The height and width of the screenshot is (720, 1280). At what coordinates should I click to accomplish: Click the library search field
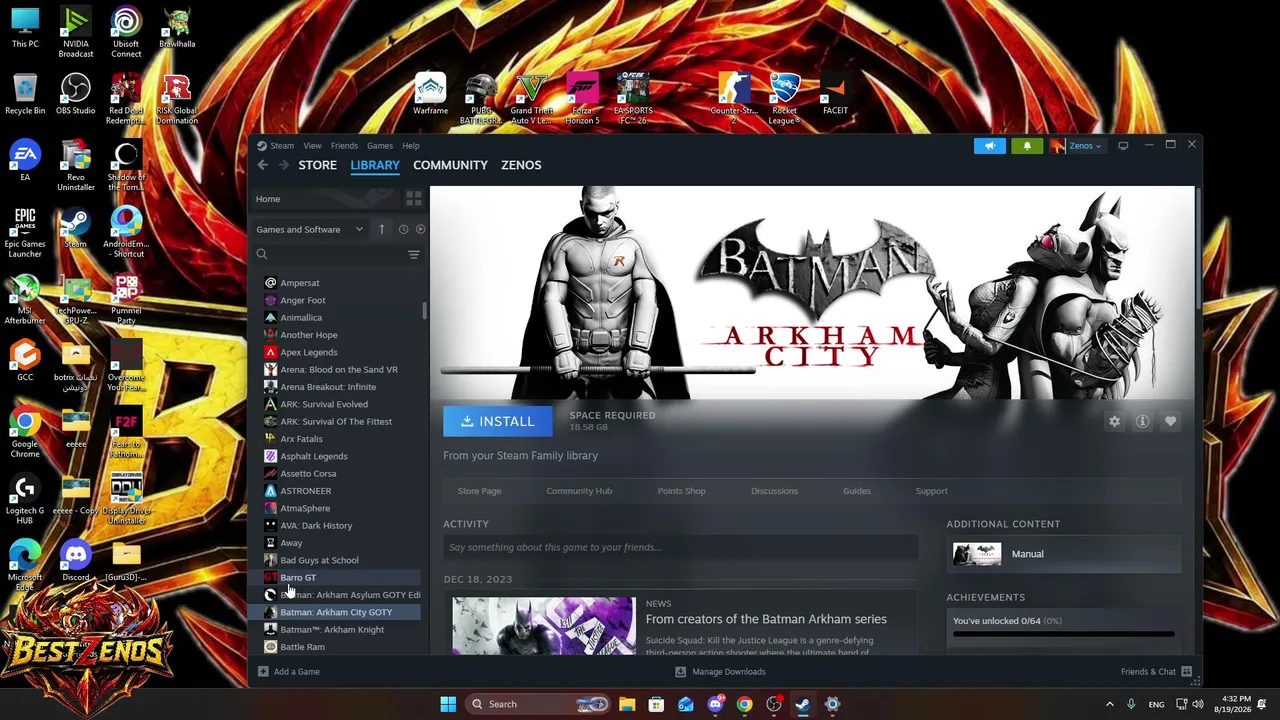click(337, 255)
